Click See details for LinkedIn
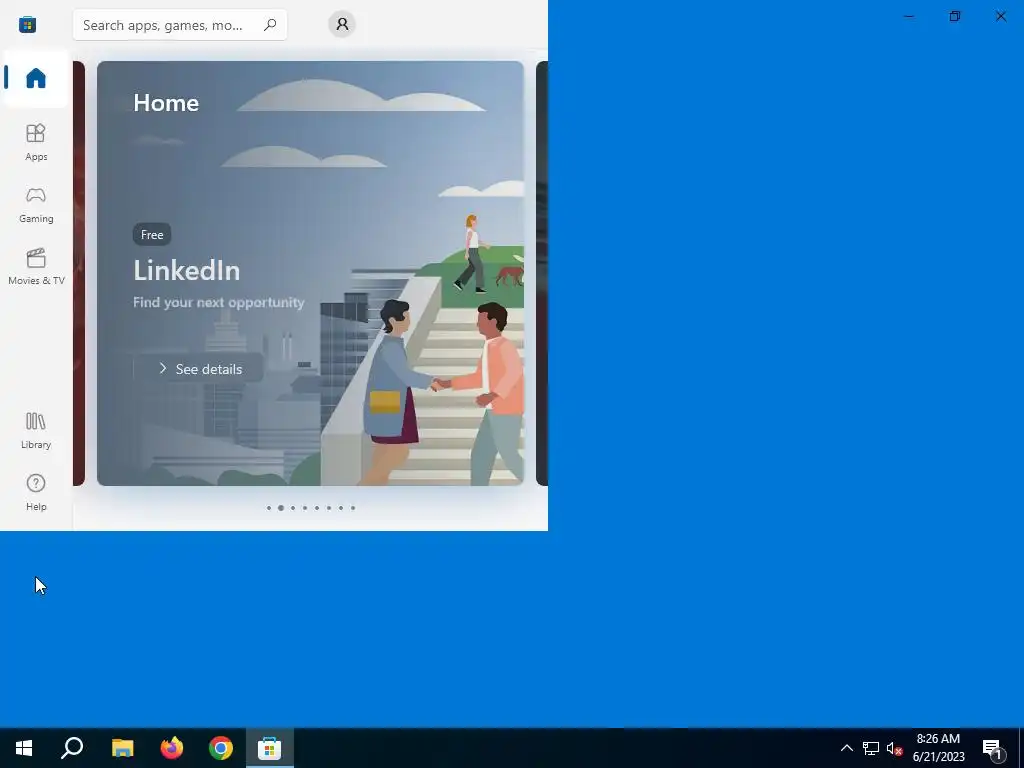This screenshot has height=768, width=1024. 199,369
